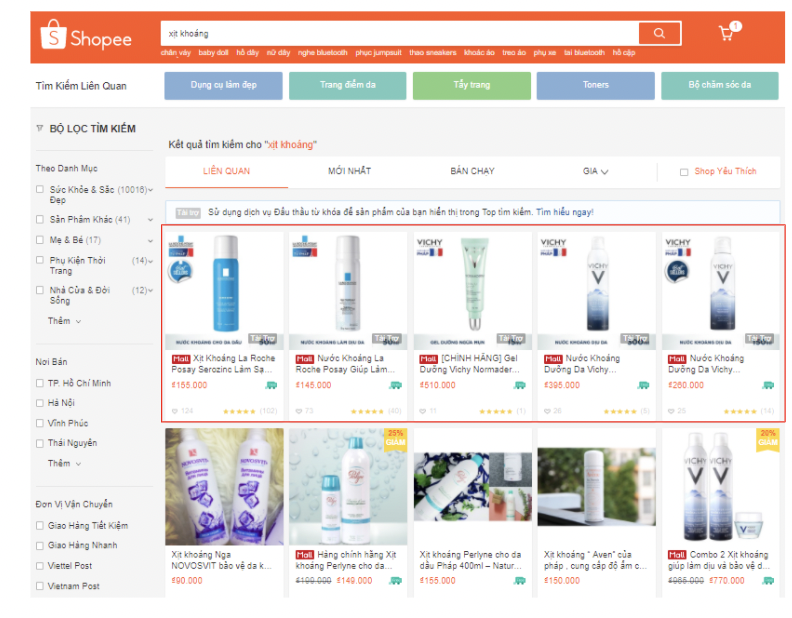Check the Sức Khỏe & Sắc Đẹp category

coord(40,189)
